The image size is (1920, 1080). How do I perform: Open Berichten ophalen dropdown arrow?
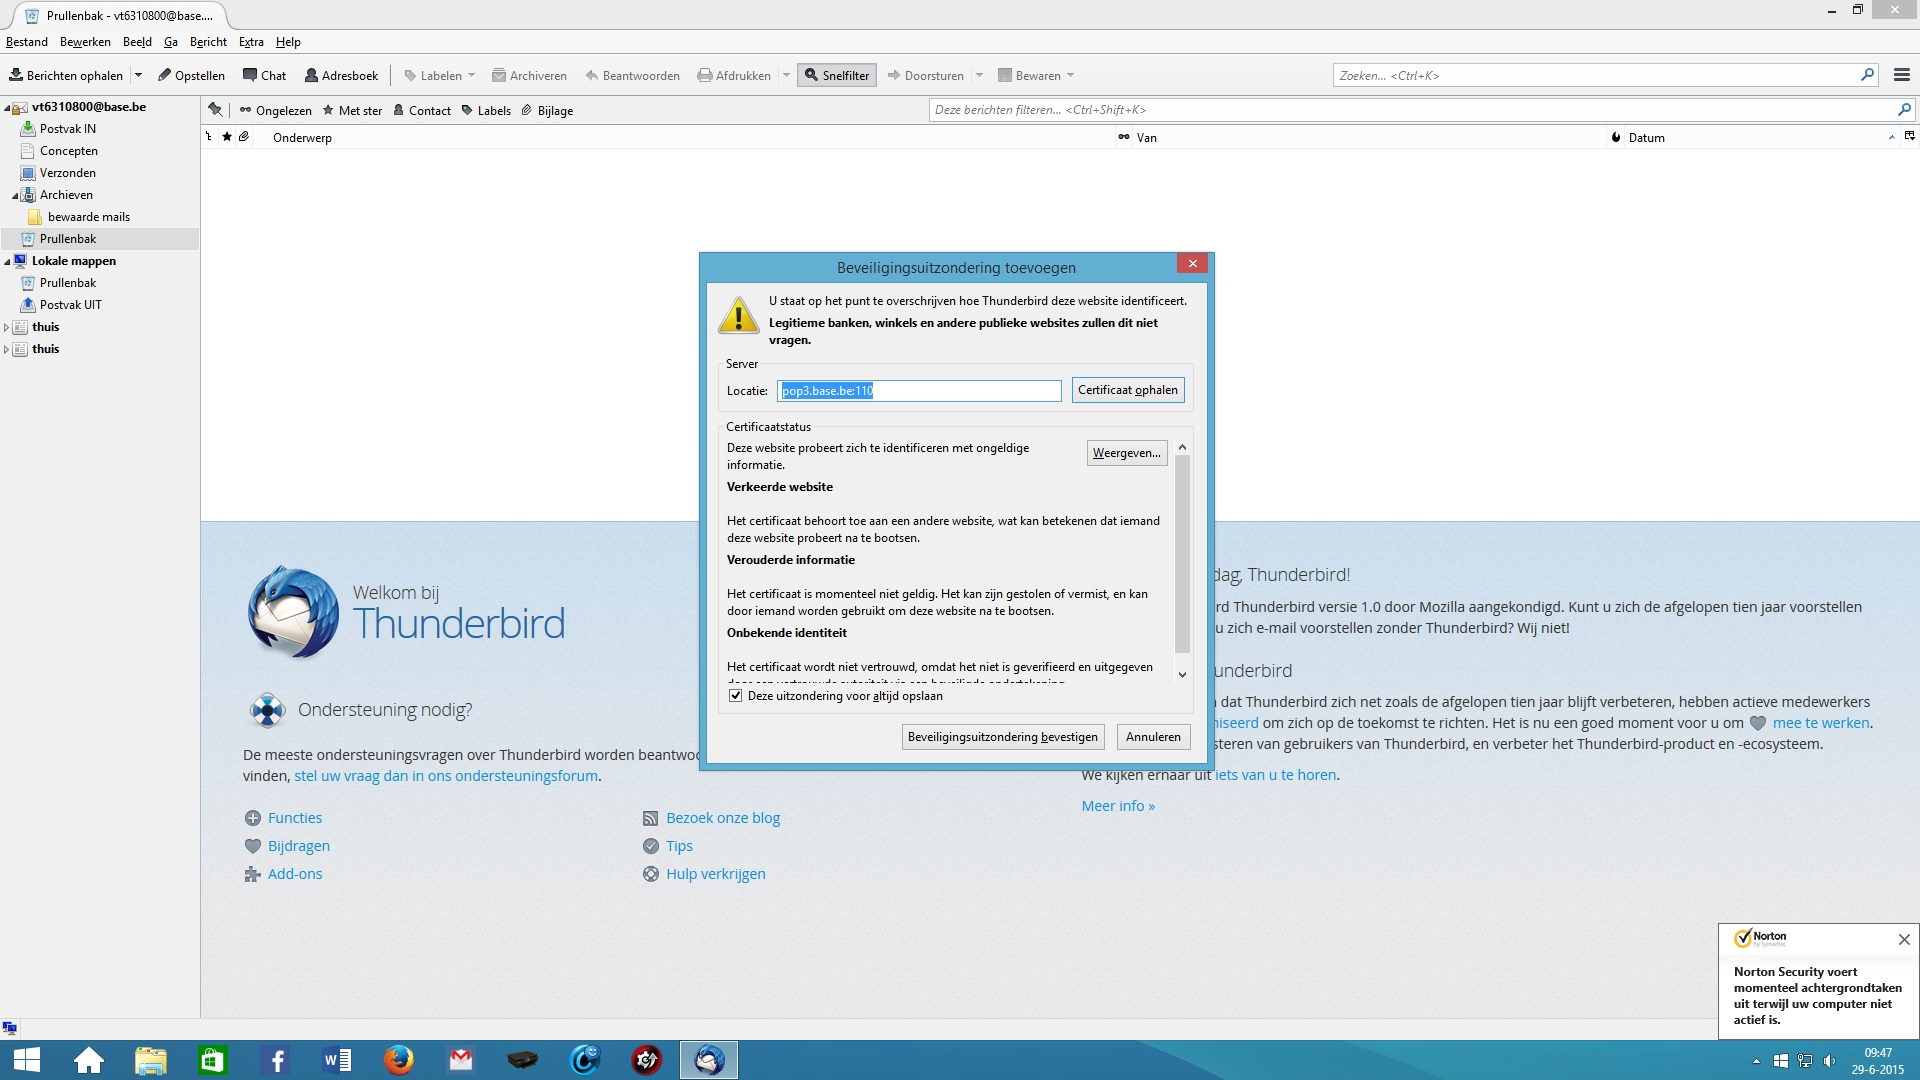(x=138, y=75)
